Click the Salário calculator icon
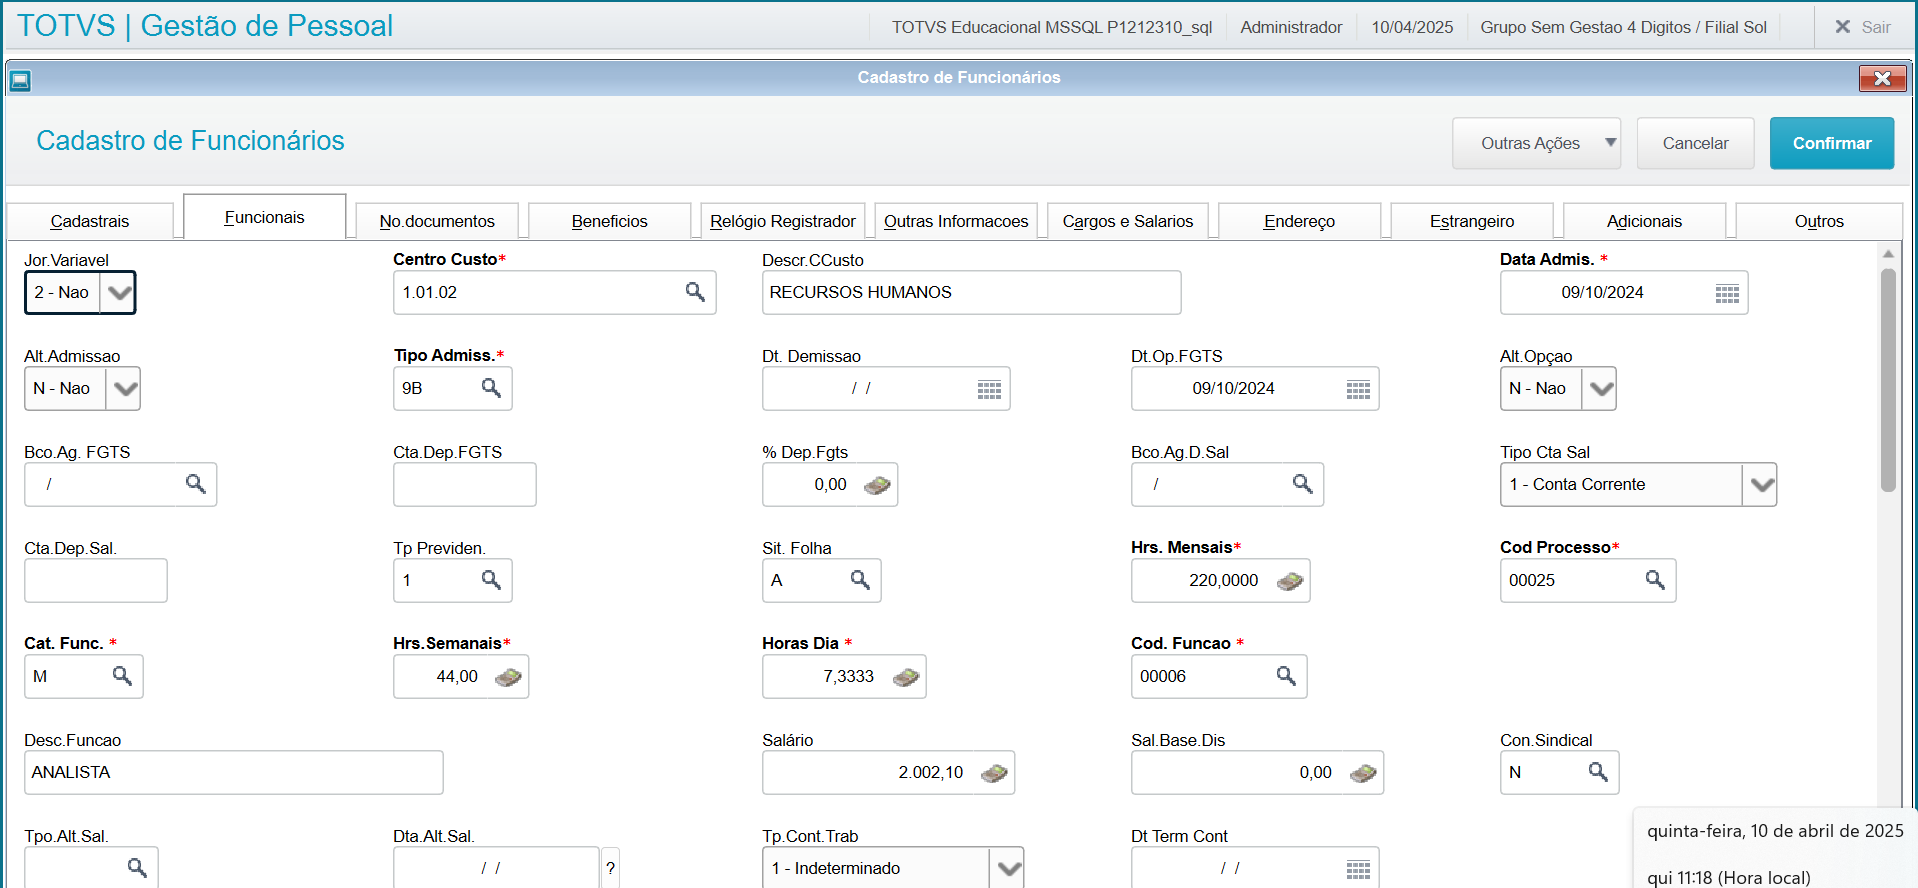1918x888 pixels. click(x=994, y=773)
